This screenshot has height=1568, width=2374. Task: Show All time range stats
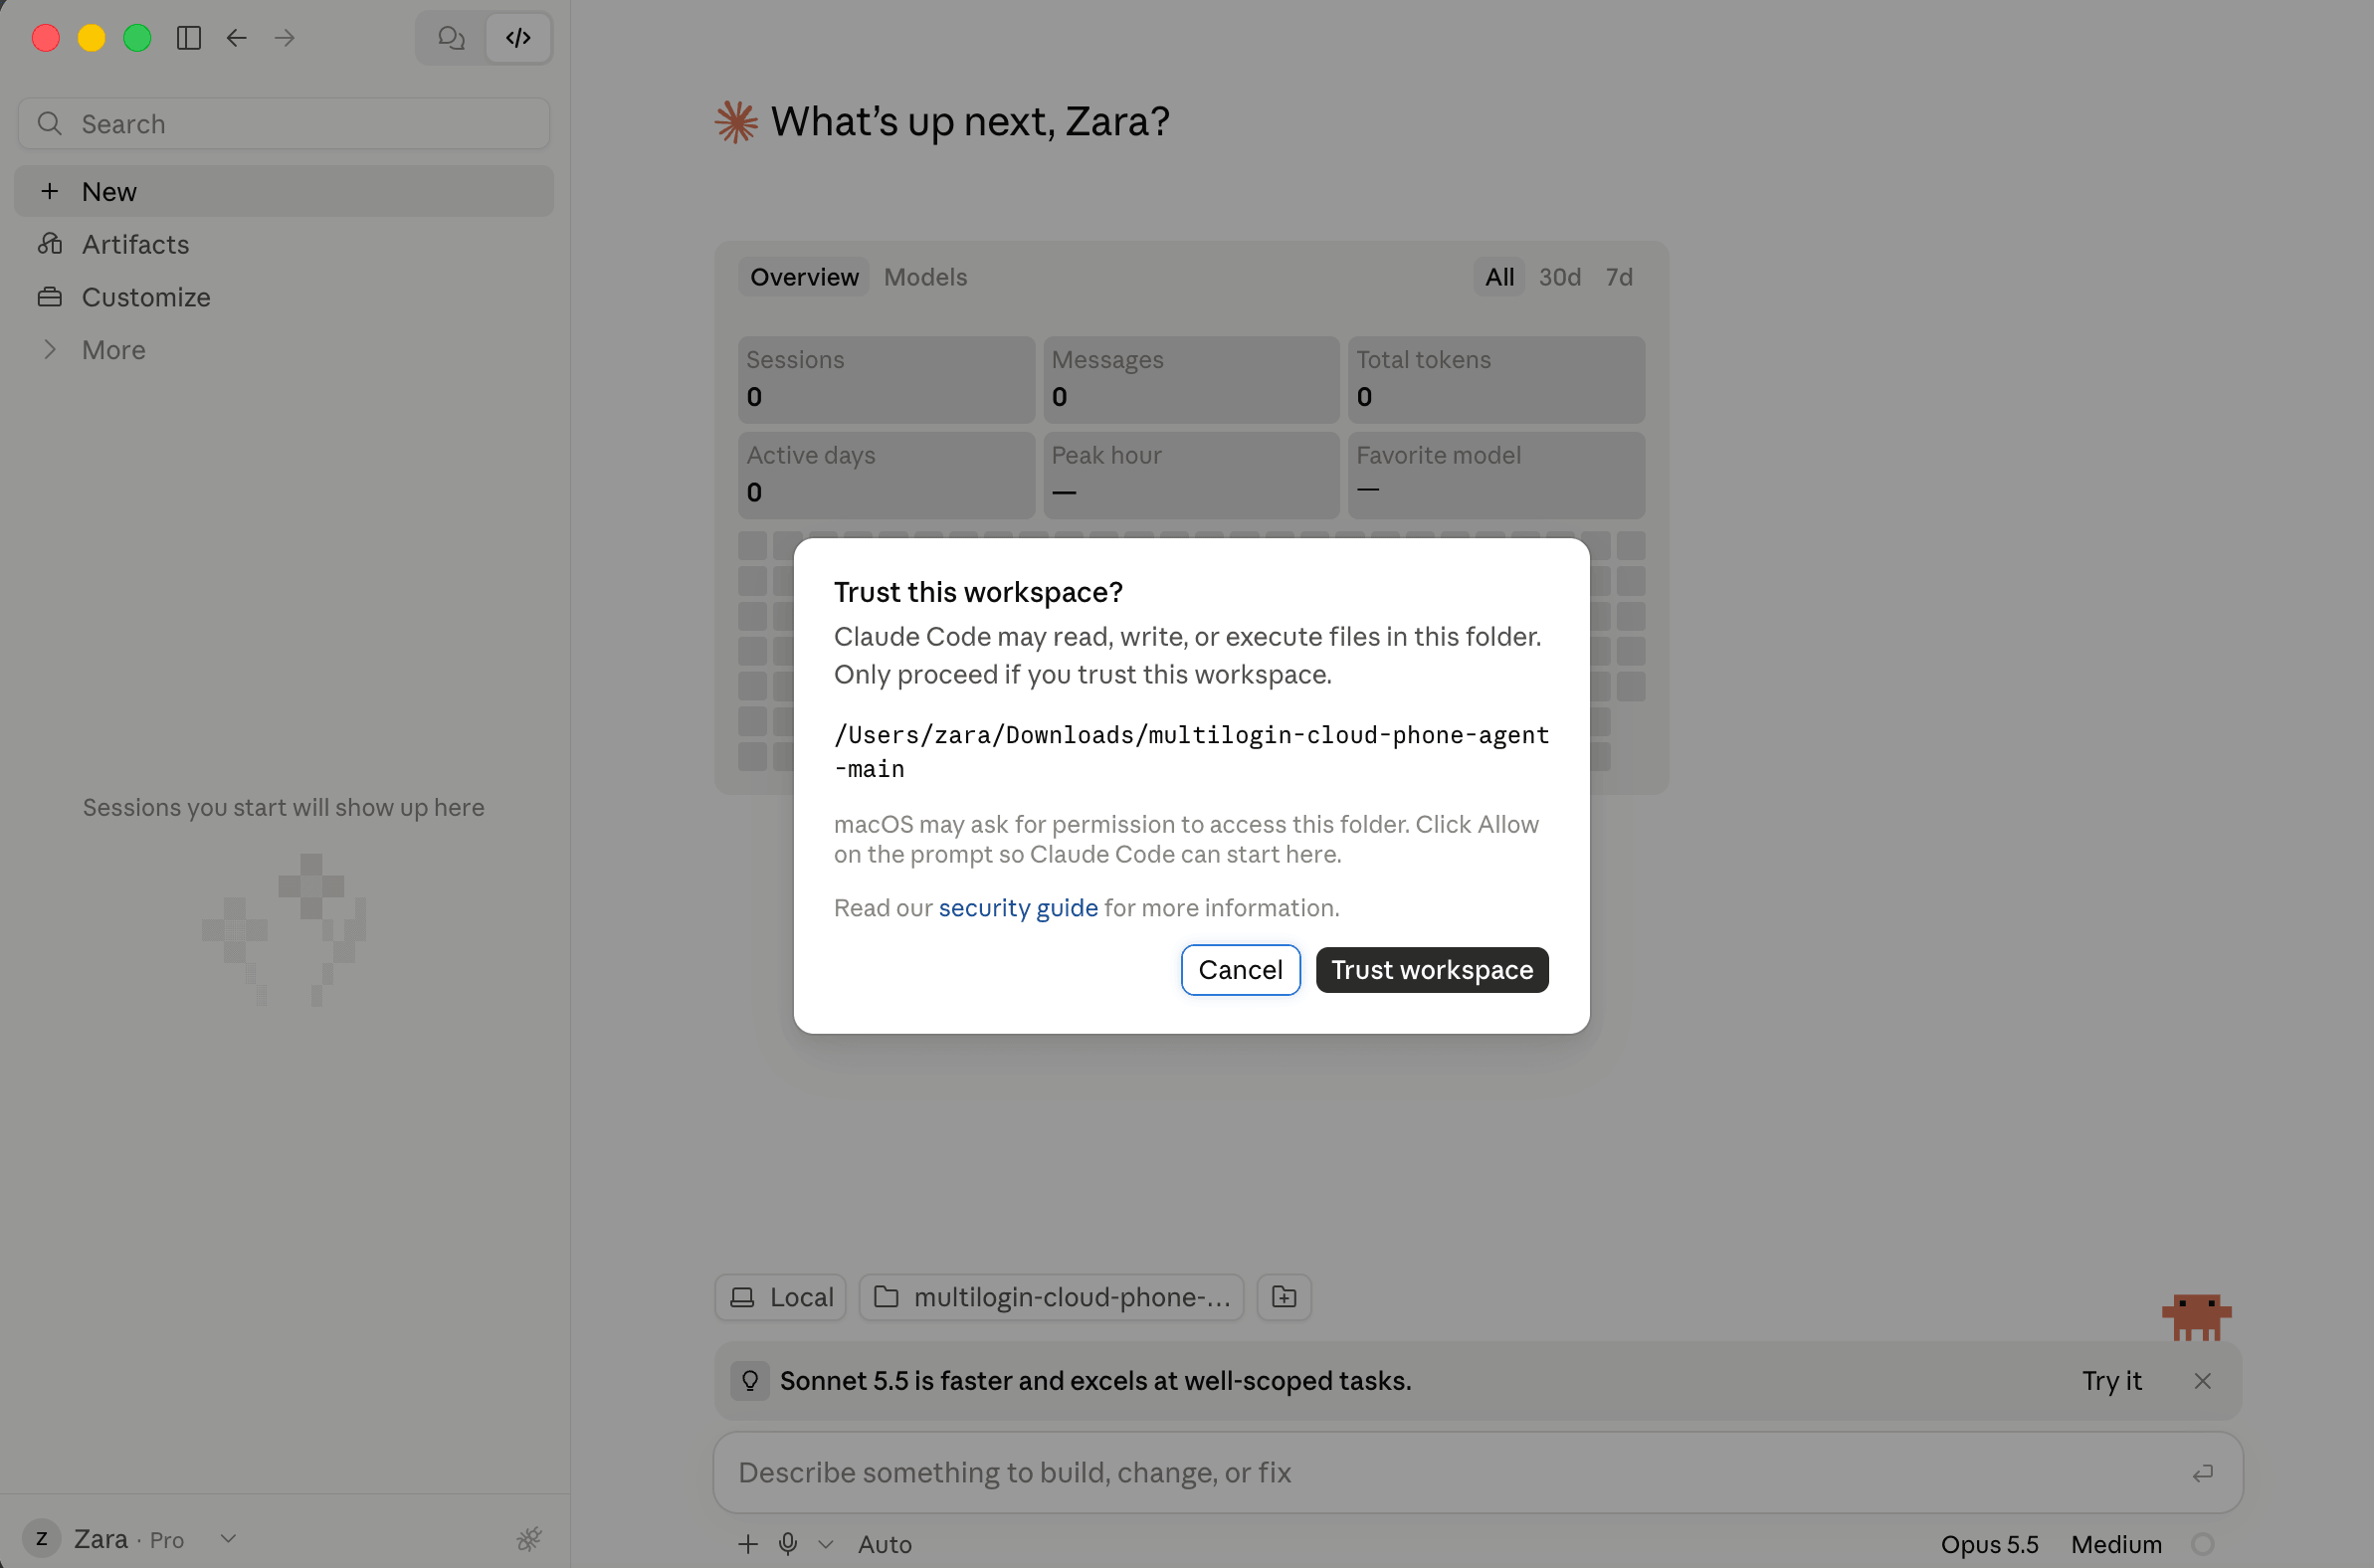[1499, 277]
